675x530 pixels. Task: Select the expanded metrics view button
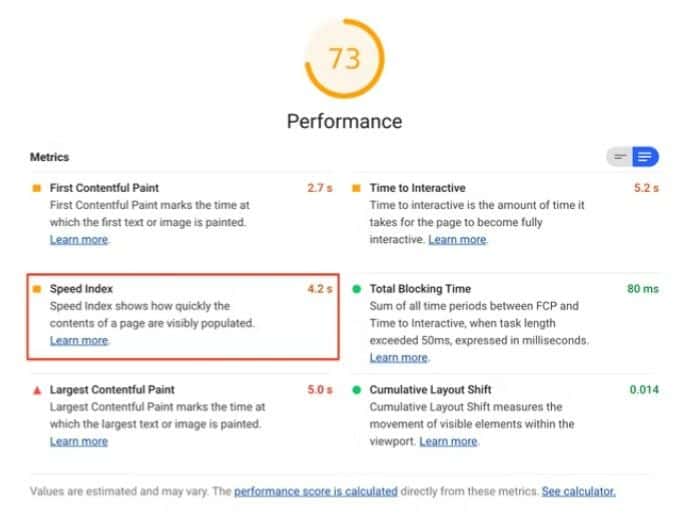coord(645,157)
